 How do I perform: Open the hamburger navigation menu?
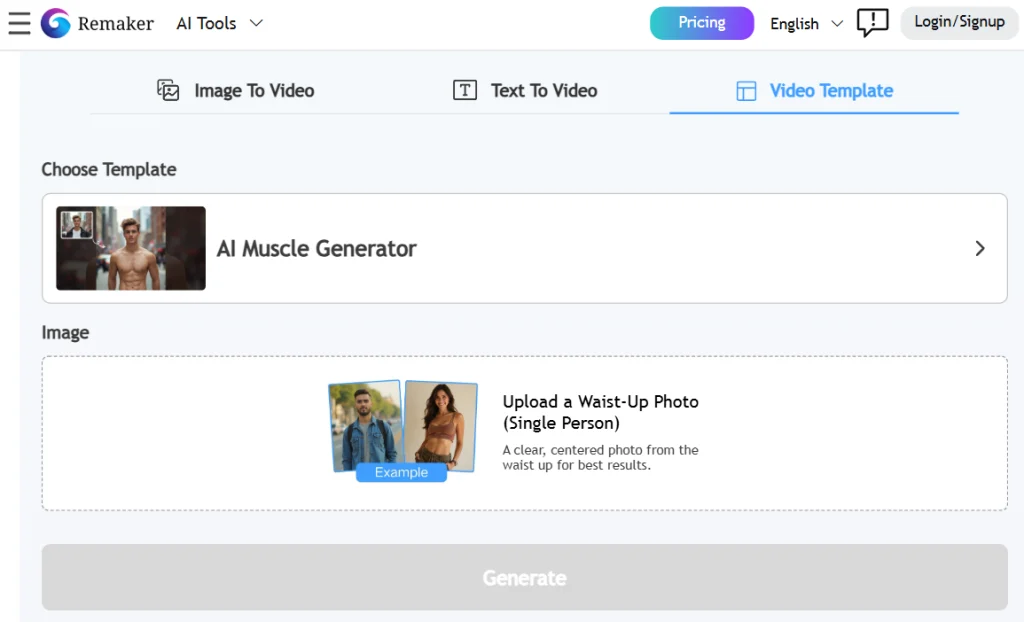click(x=19, y=23)
